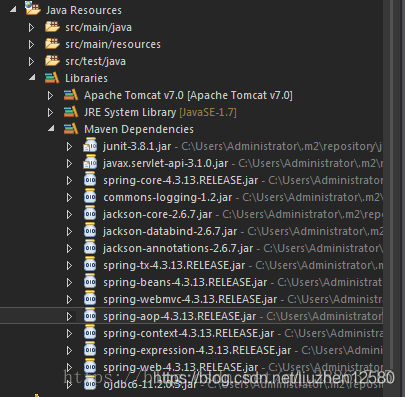Select jackson-core-2.6.7.jar text
405x397 pixels.
click(x=158, y=214)
